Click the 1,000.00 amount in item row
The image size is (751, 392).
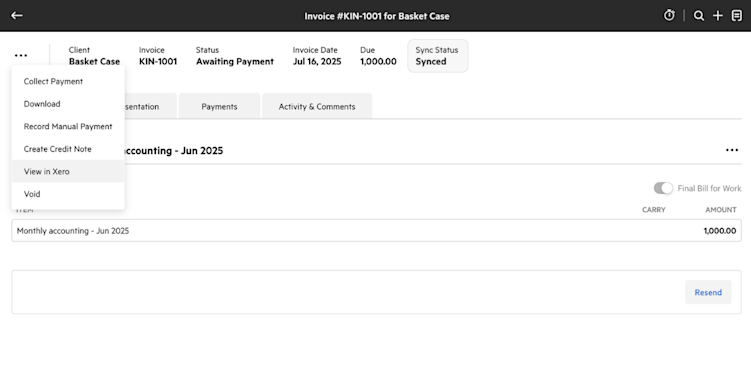click(x=719, y=231)
